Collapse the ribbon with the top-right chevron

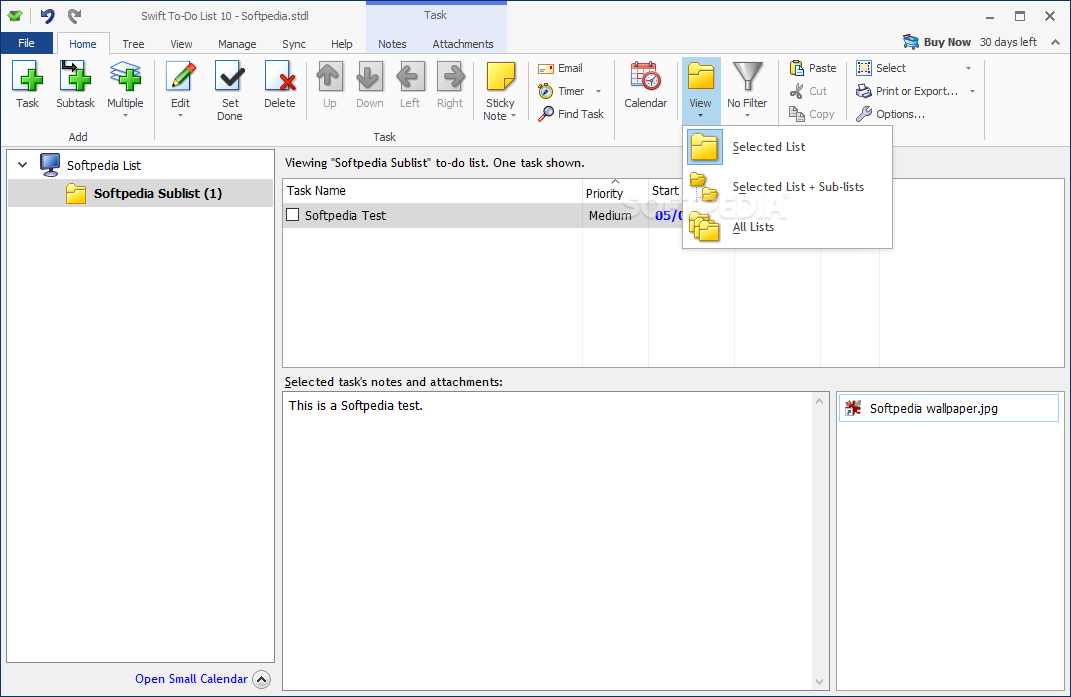click(1055, 42)
